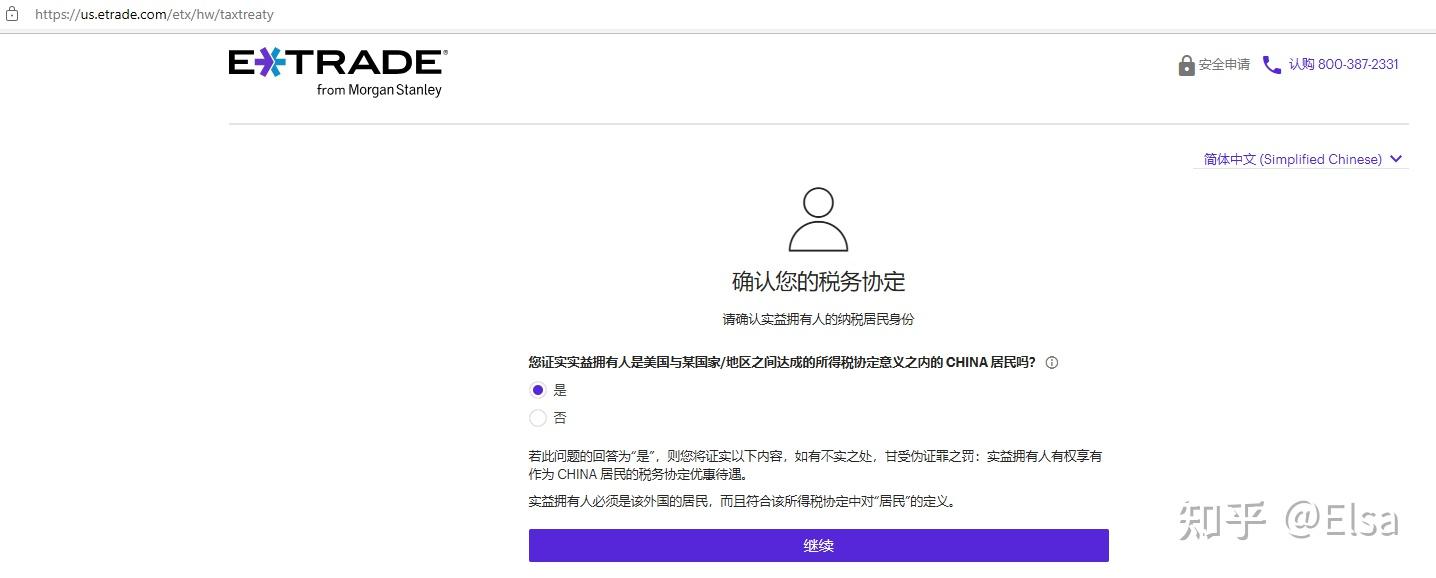Click the chevron arrow beside Simplified Chinese
This screenshot has width=1436, height=578.
point(1396,158)
